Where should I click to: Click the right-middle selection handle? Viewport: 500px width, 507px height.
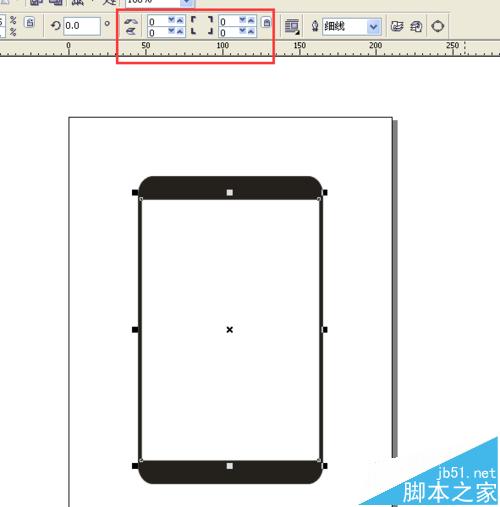coord(325,330)
